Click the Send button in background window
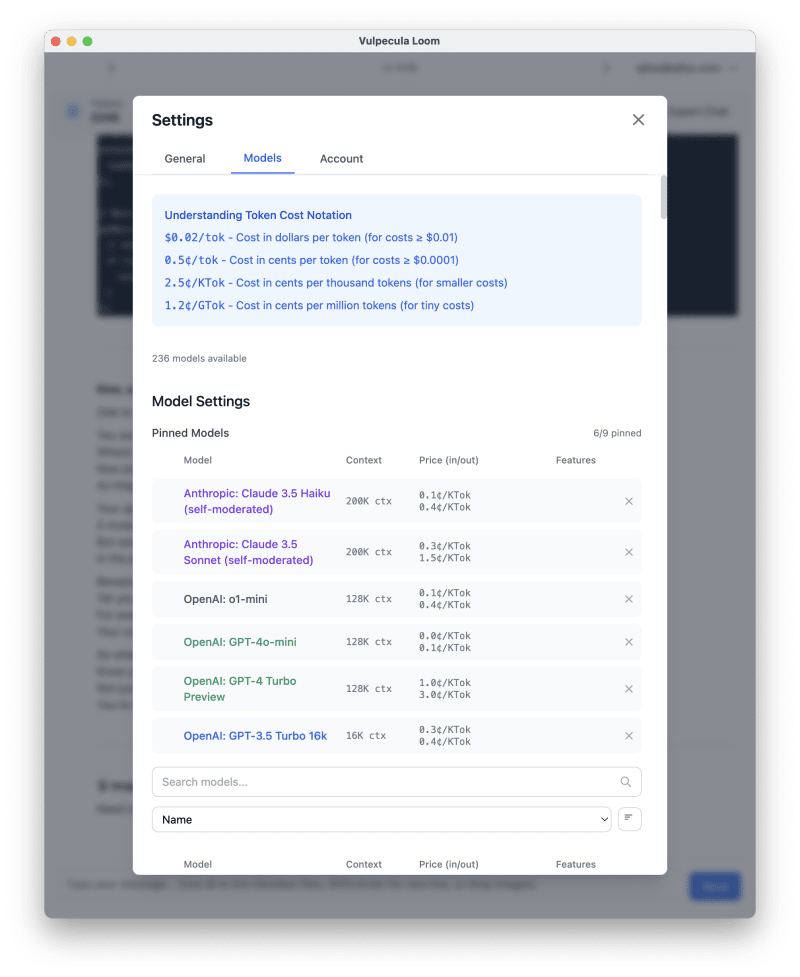 pyautogui.click(x=715, y=886)
